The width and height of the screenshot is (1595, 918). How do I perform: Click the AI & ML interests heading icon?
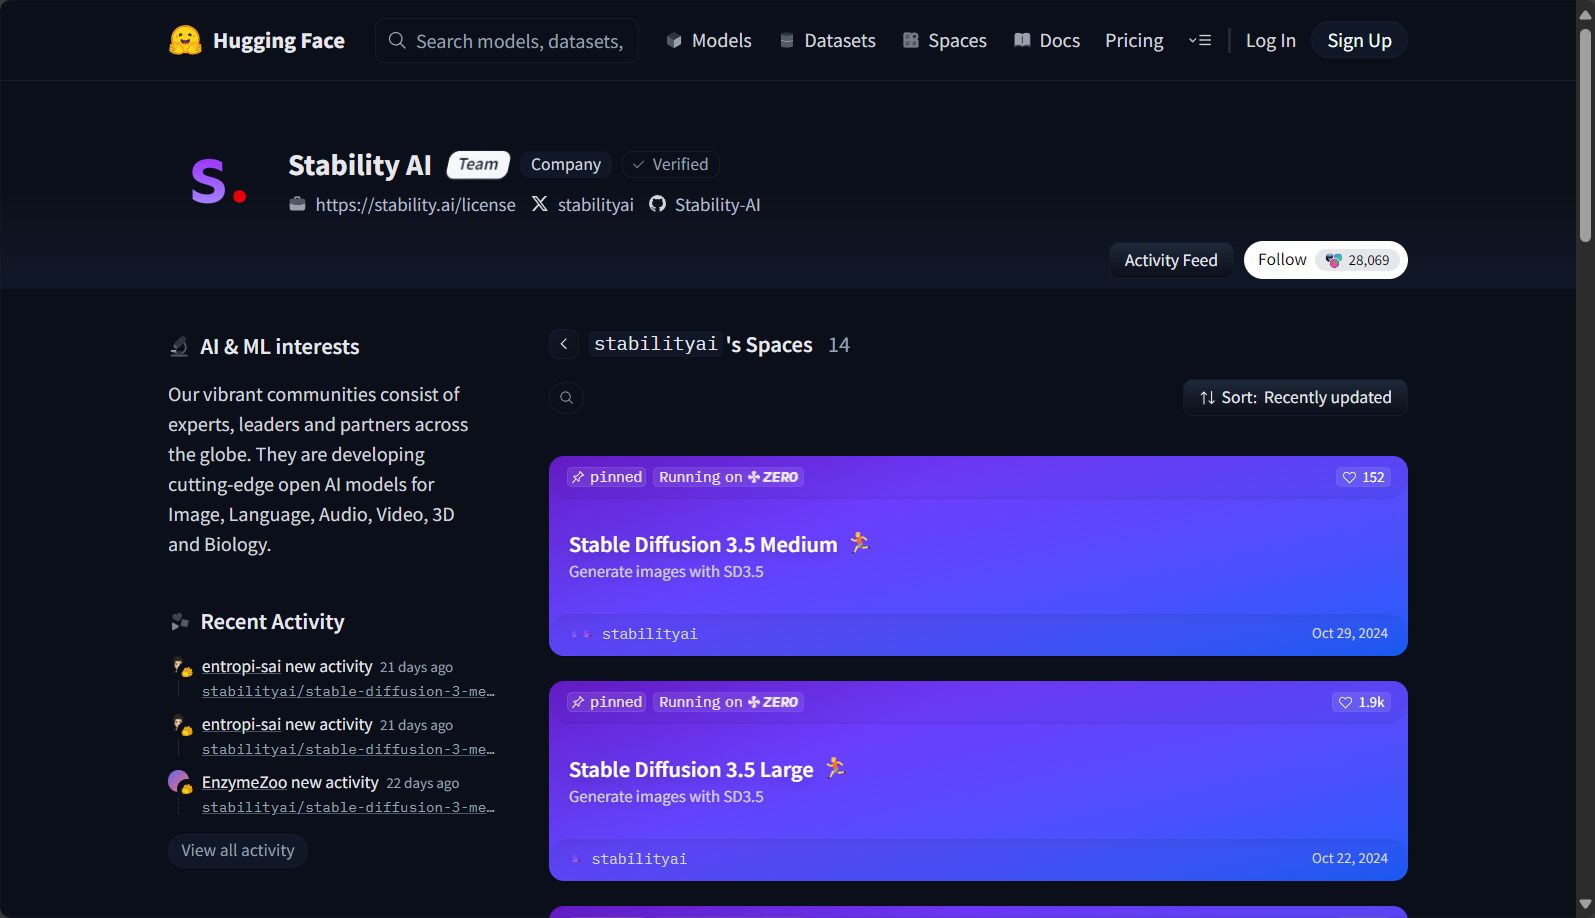pos(179,347)
